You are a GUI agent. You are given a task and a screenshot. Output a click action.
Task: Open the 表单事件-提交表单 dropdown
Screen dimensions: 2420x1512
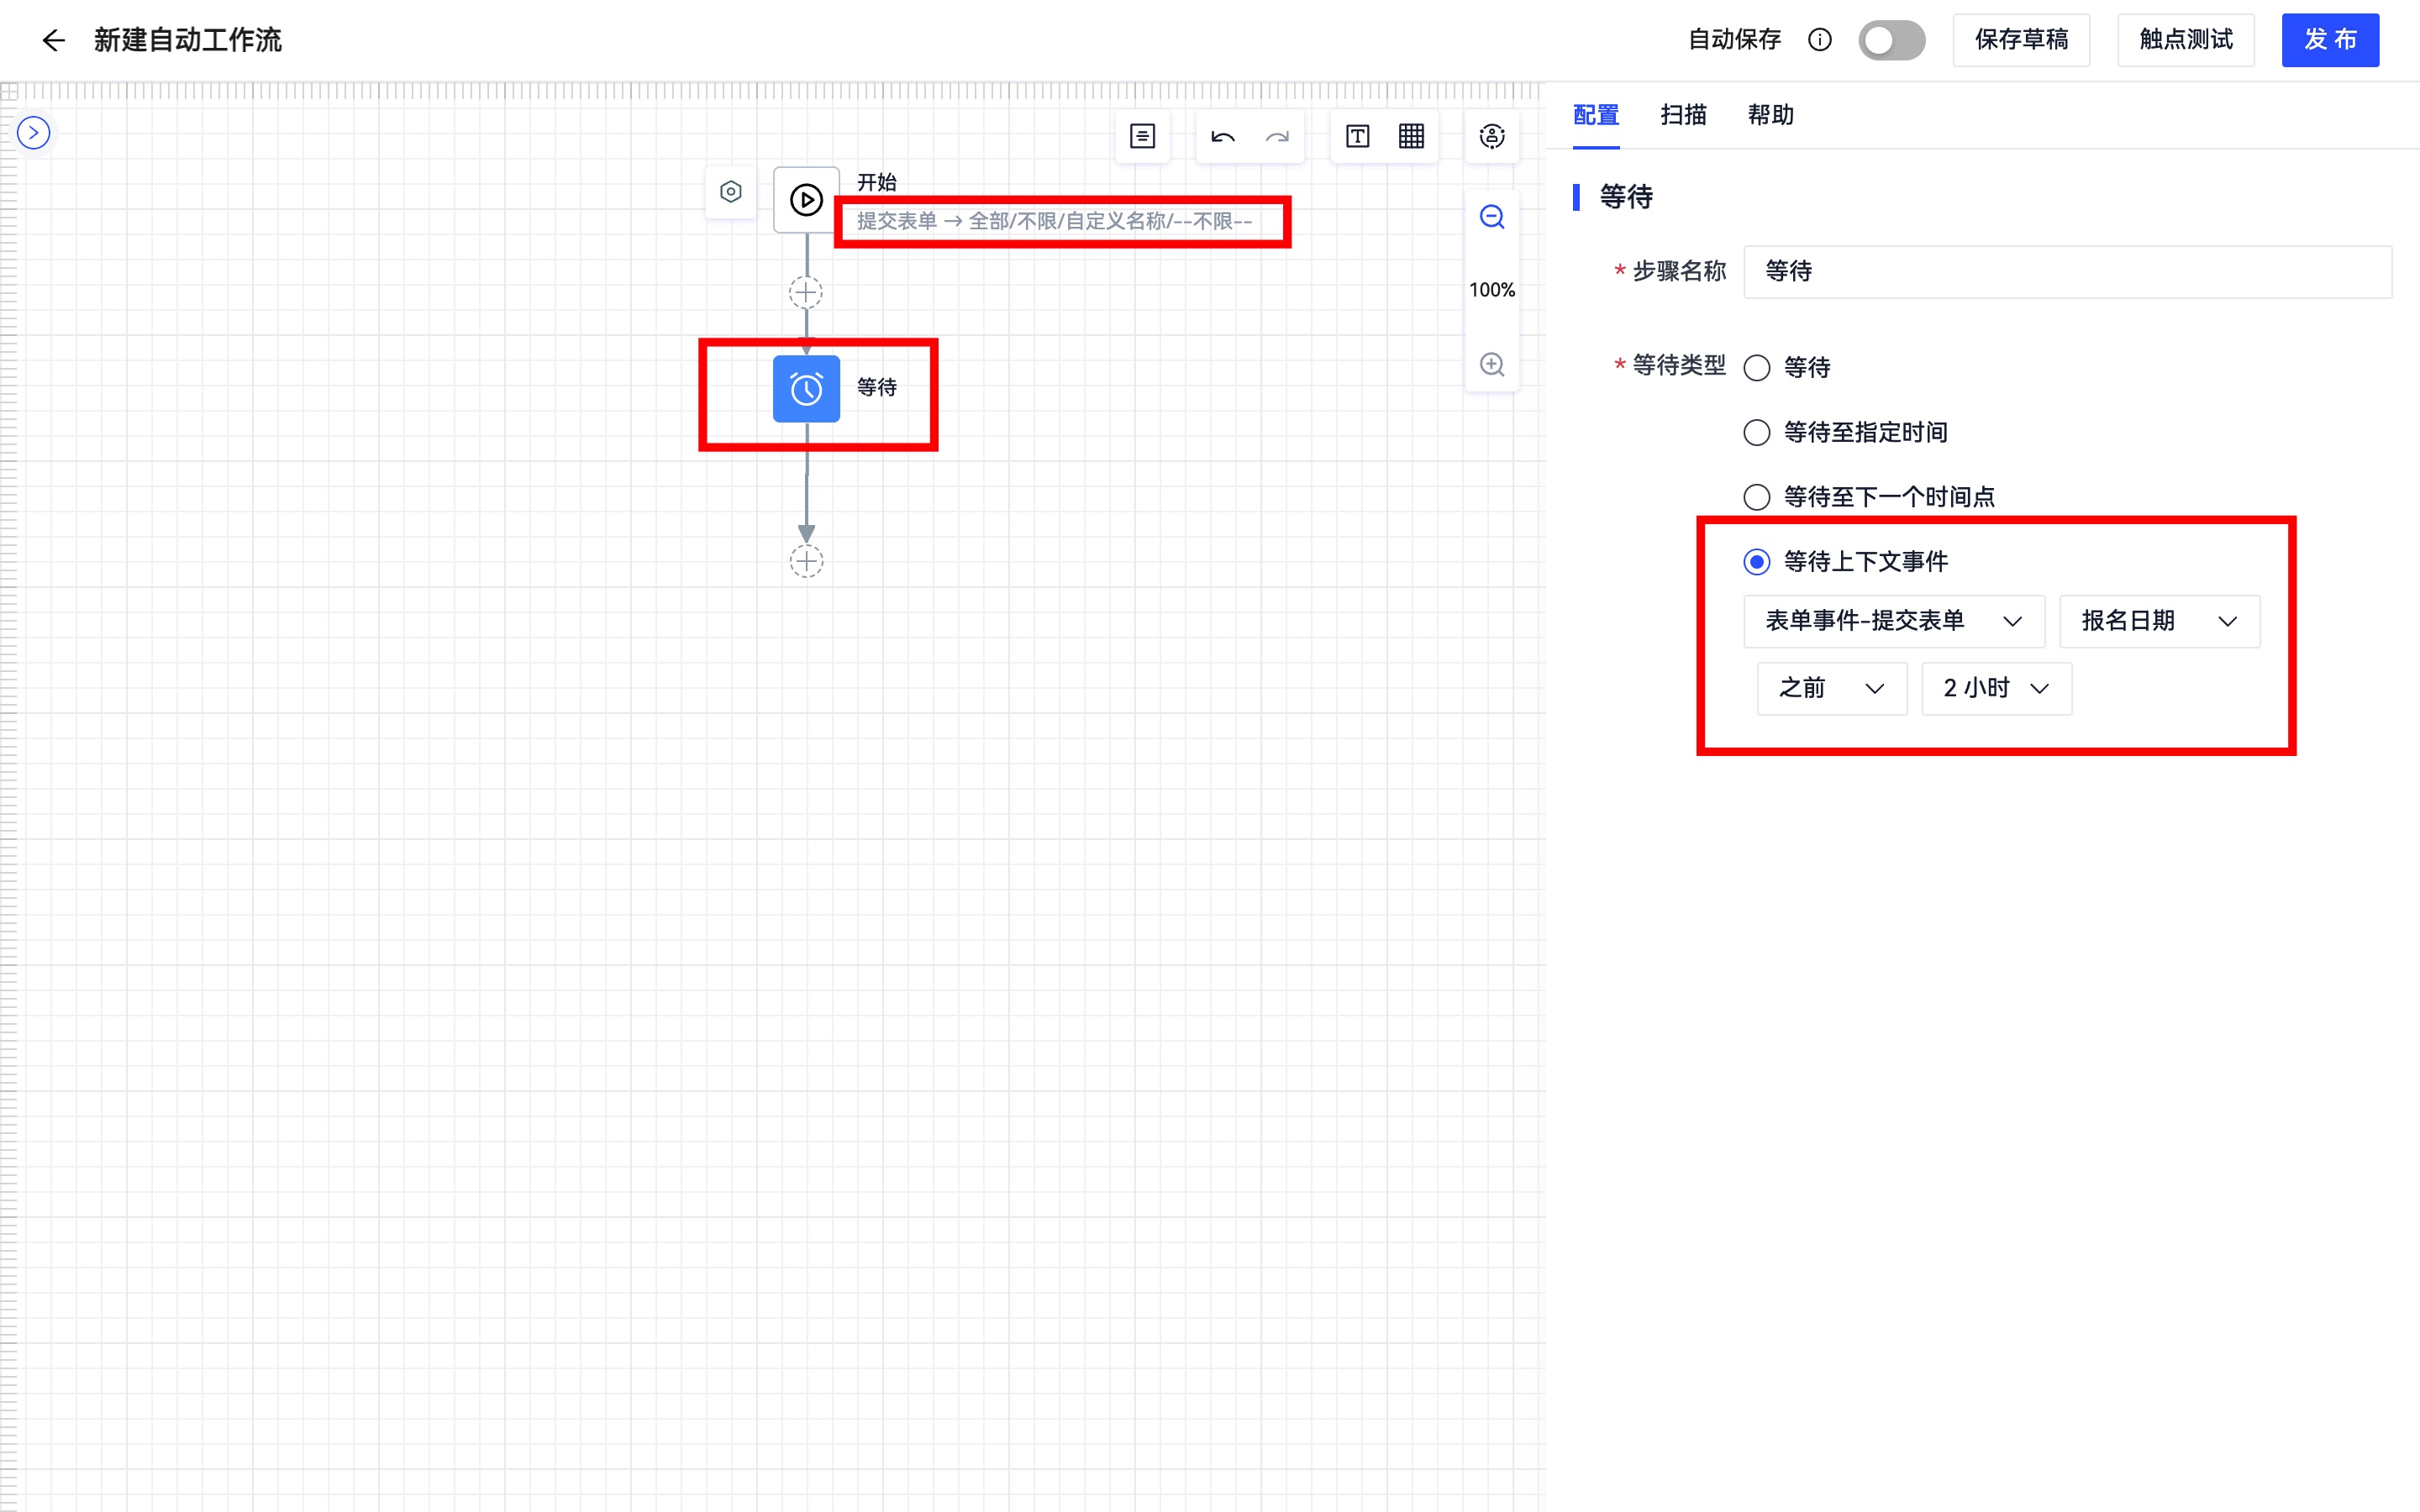(x=1894, y=621)
